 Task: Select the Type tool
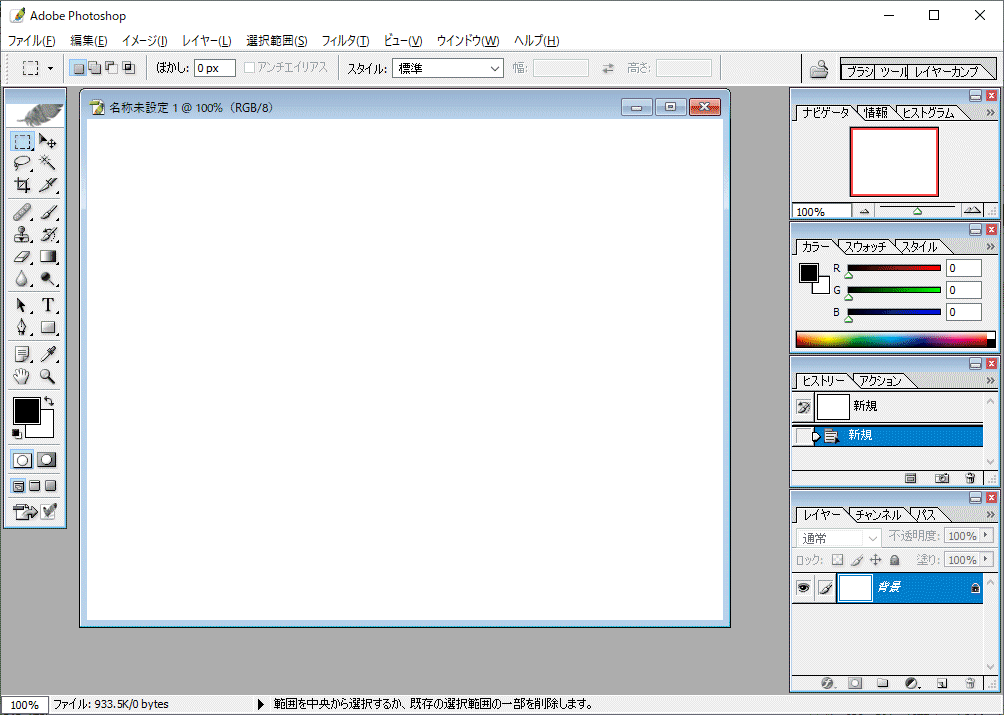click(x=46, y=303)
